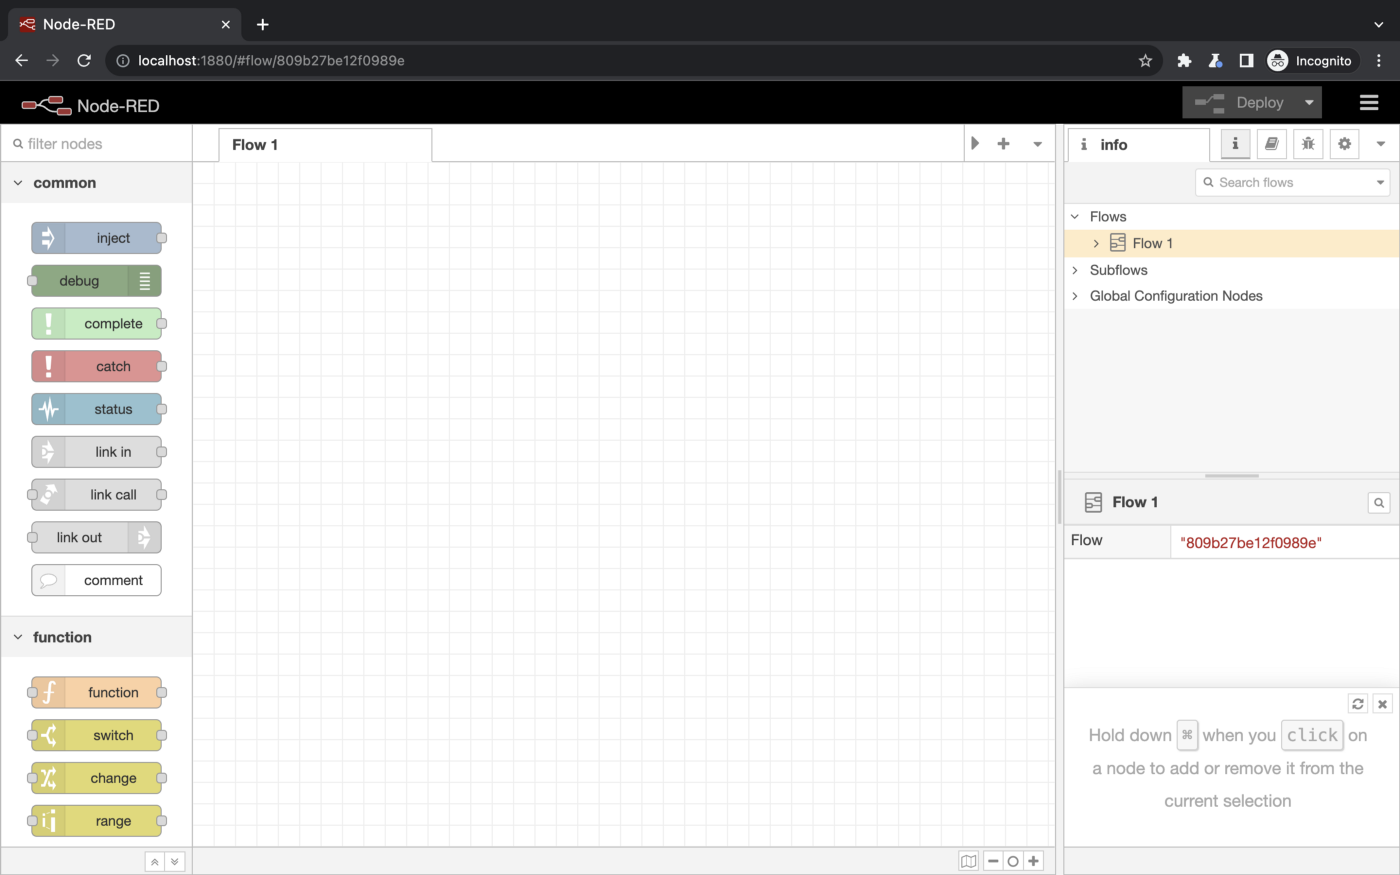Open configuration nodes gear tab
The height and width of the screenshot is (875, 1400).
[1344, 144]
